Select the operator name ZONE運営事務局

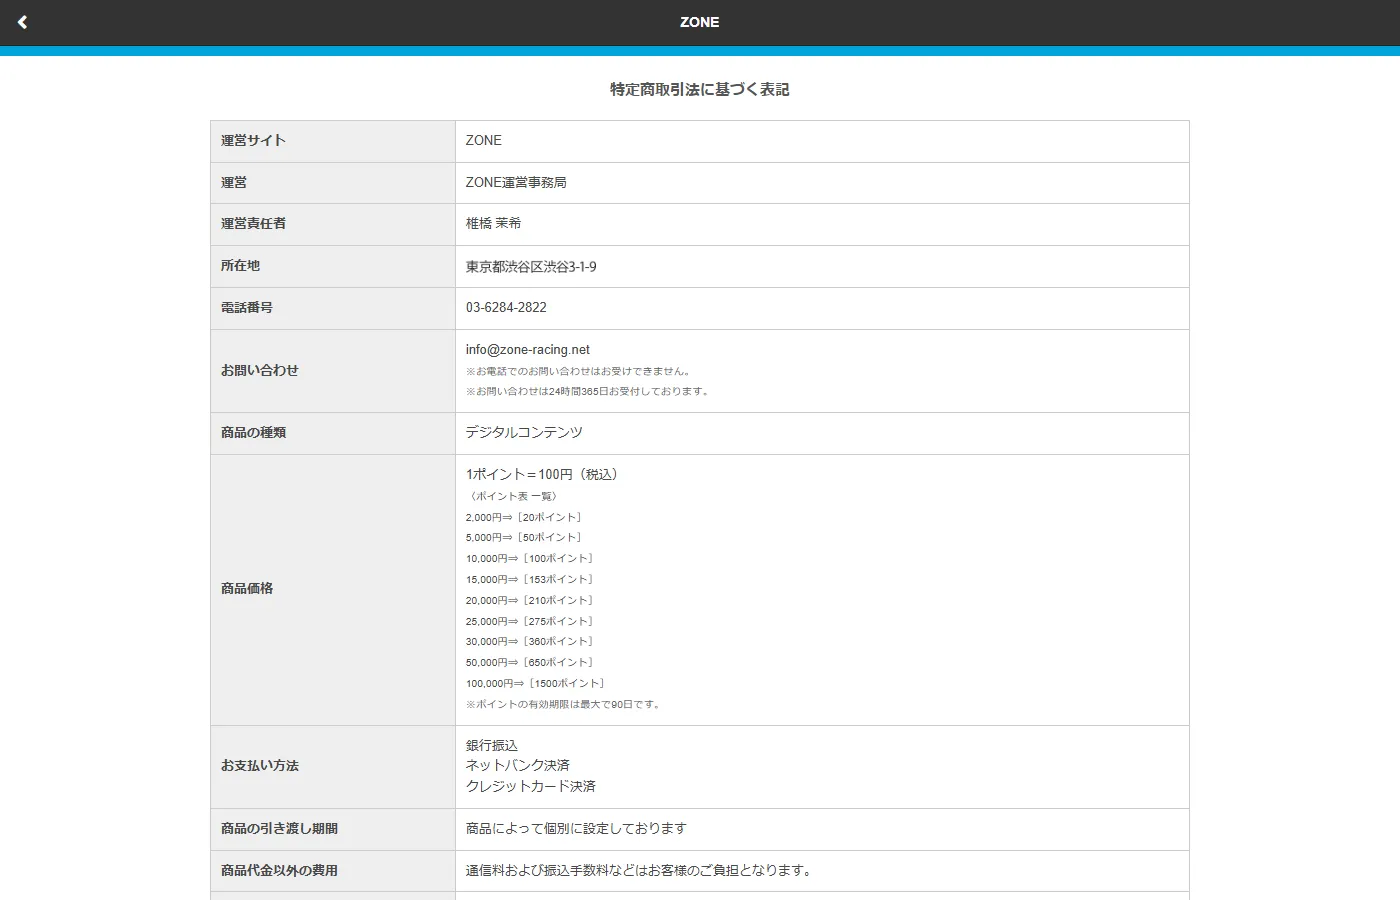pyautogui.click(x=516, y=182)
